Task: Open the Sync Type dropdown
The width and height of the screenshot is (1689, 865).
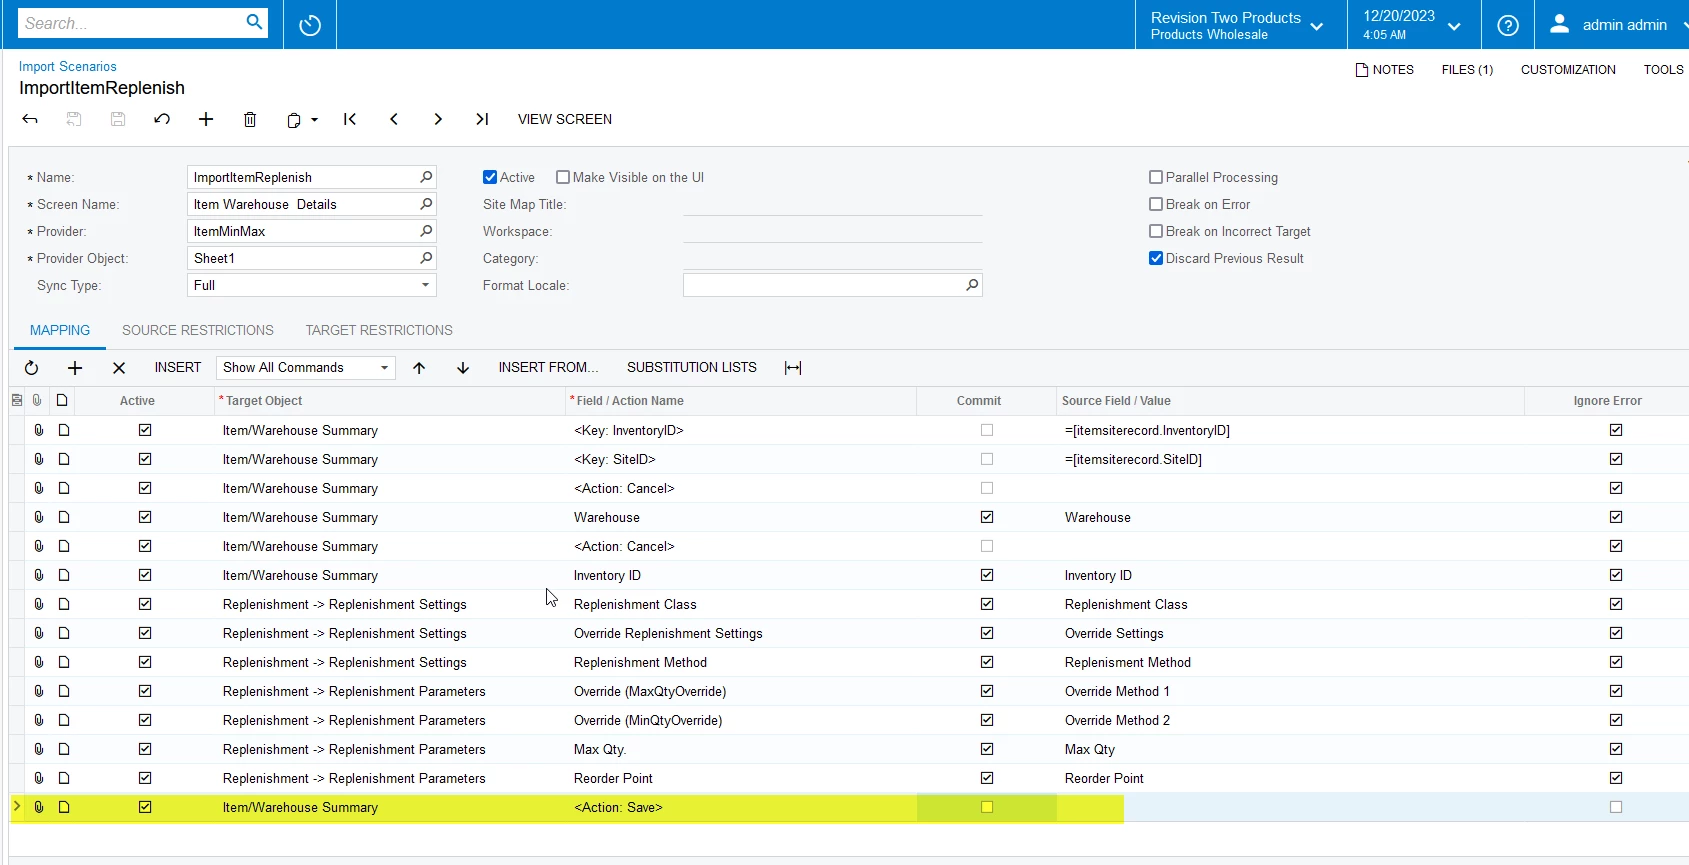Action: 426,285
